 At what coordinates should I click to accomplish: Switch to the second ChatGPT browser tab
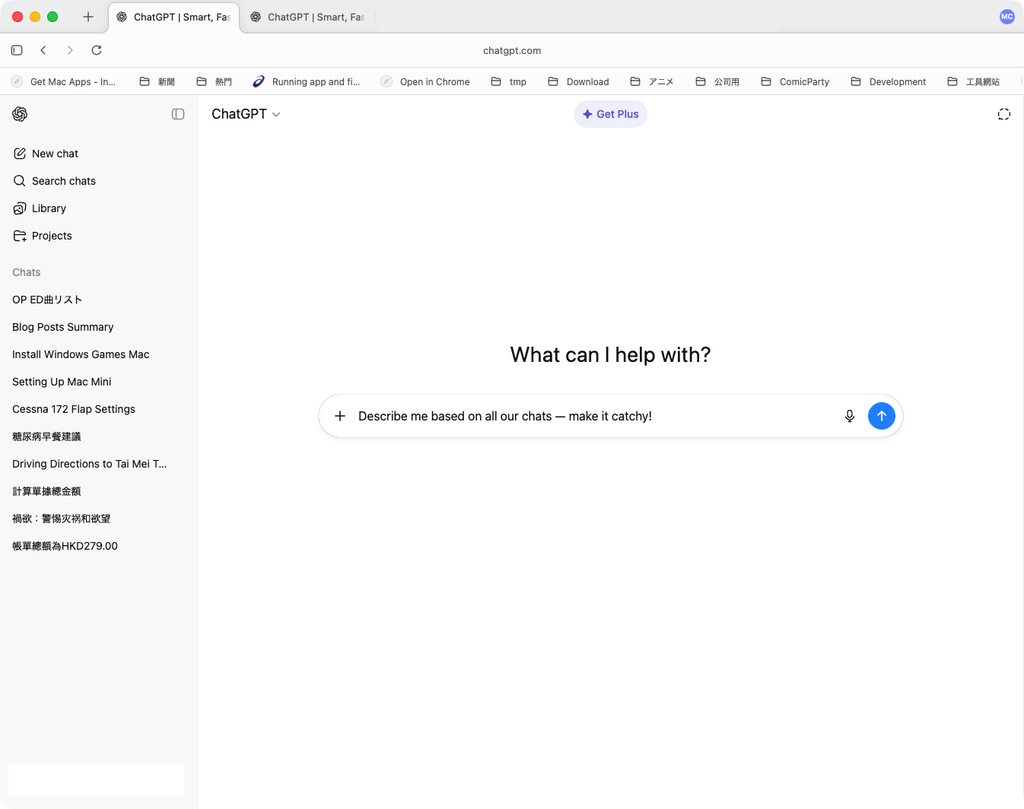pyautogui.click(x=310, y=17)
